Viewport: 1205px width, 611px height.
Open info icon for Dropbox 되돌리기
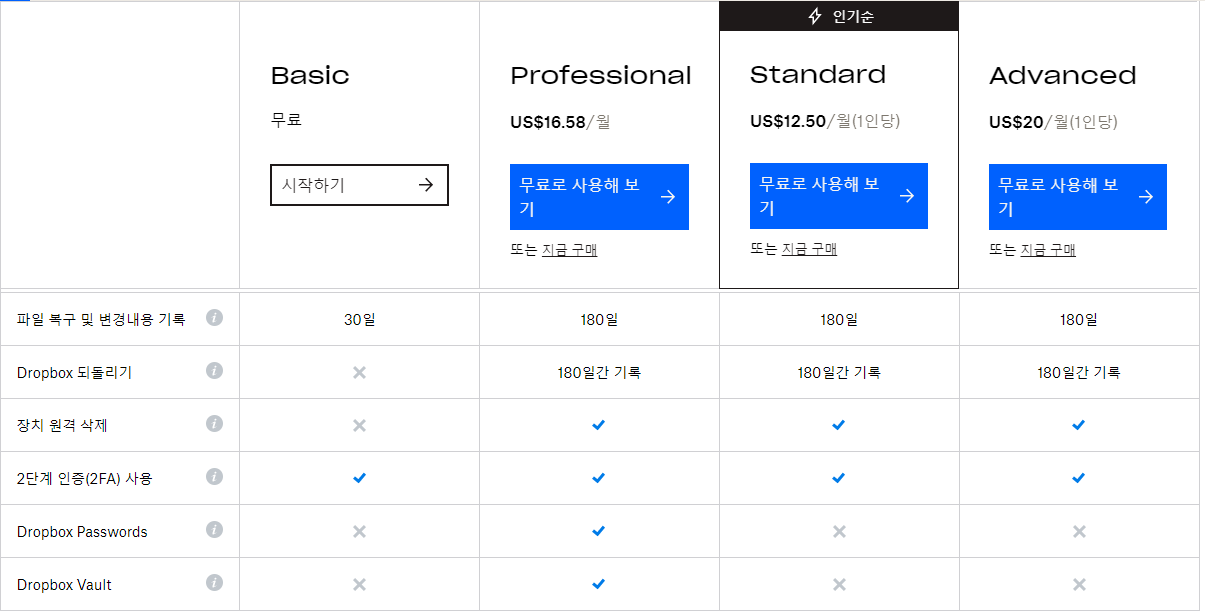pos(214,371)
